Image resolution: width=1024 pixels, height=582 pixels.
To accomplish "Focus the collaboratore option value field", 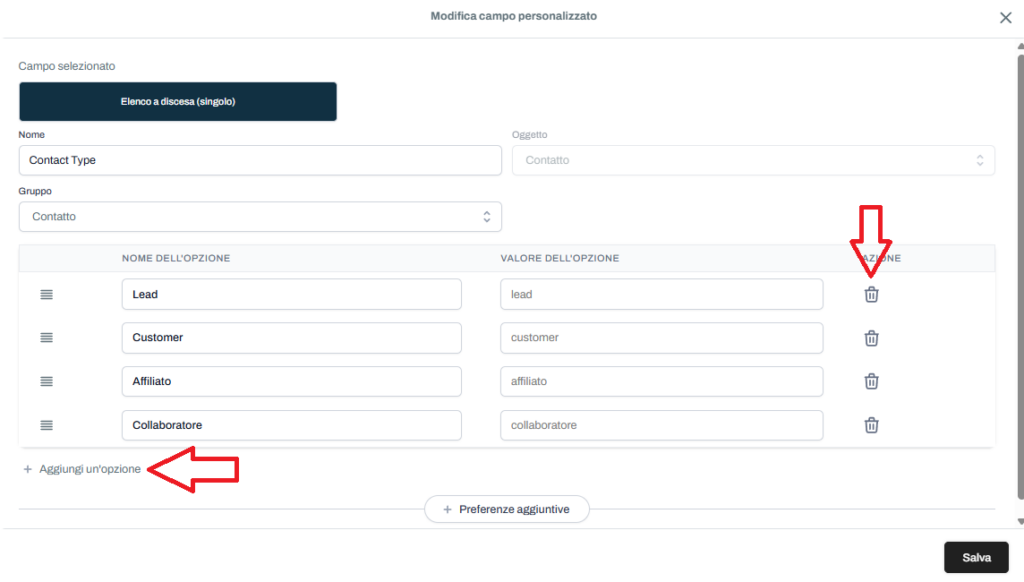I will (661, 425).
